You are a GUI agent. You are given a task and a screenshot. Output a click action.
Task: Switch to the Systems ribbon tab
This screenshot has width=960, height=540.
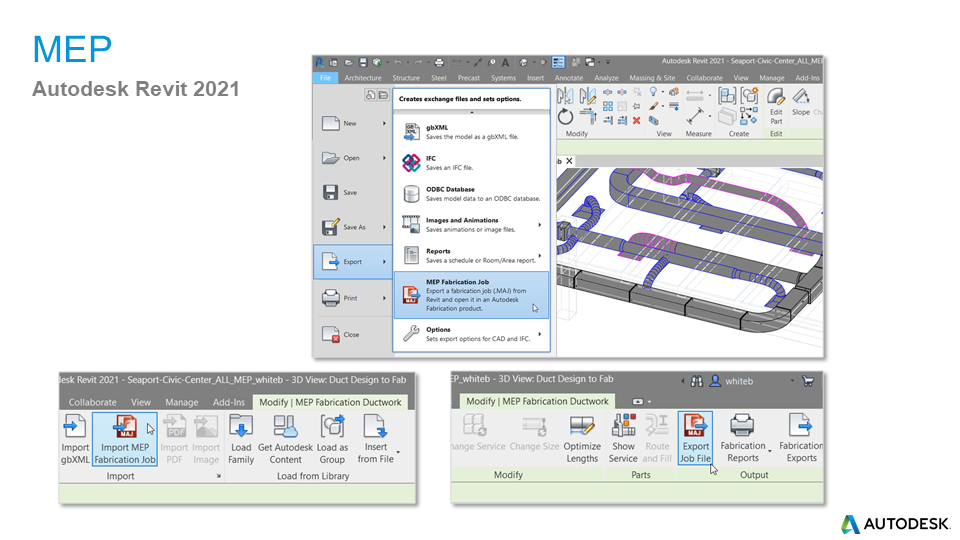(x=503, y=77)
